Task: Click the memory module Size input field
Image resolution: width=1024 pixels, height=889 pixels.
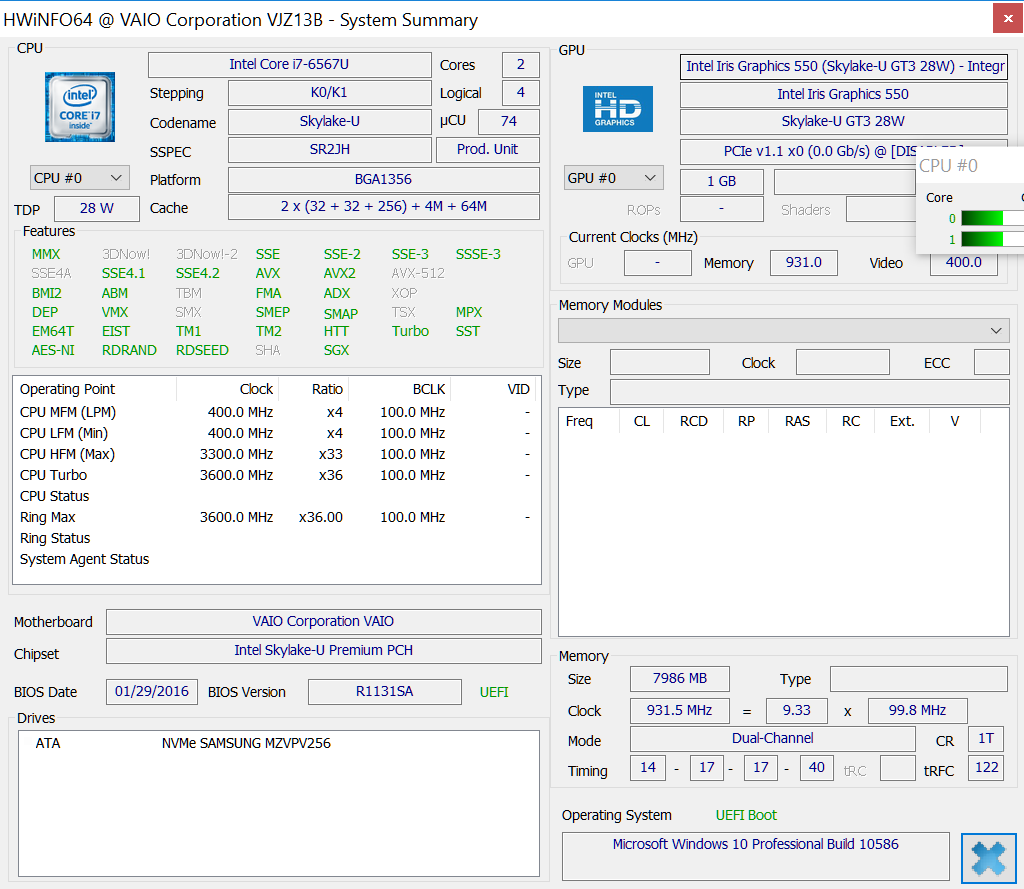Action: [660, 362]
